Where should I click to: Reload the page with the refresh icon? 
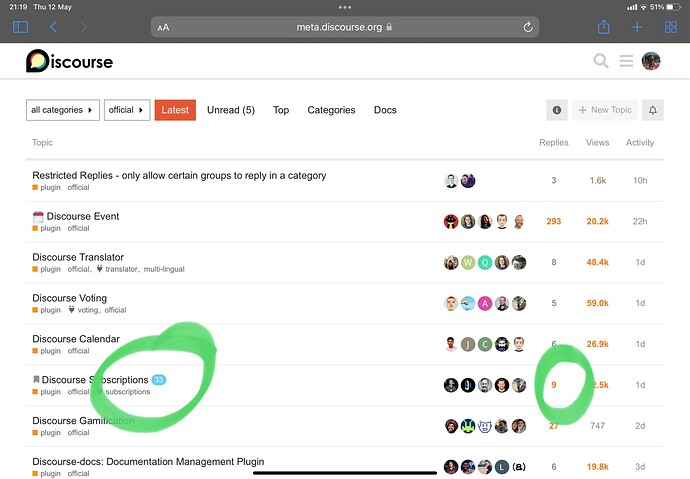528,27
